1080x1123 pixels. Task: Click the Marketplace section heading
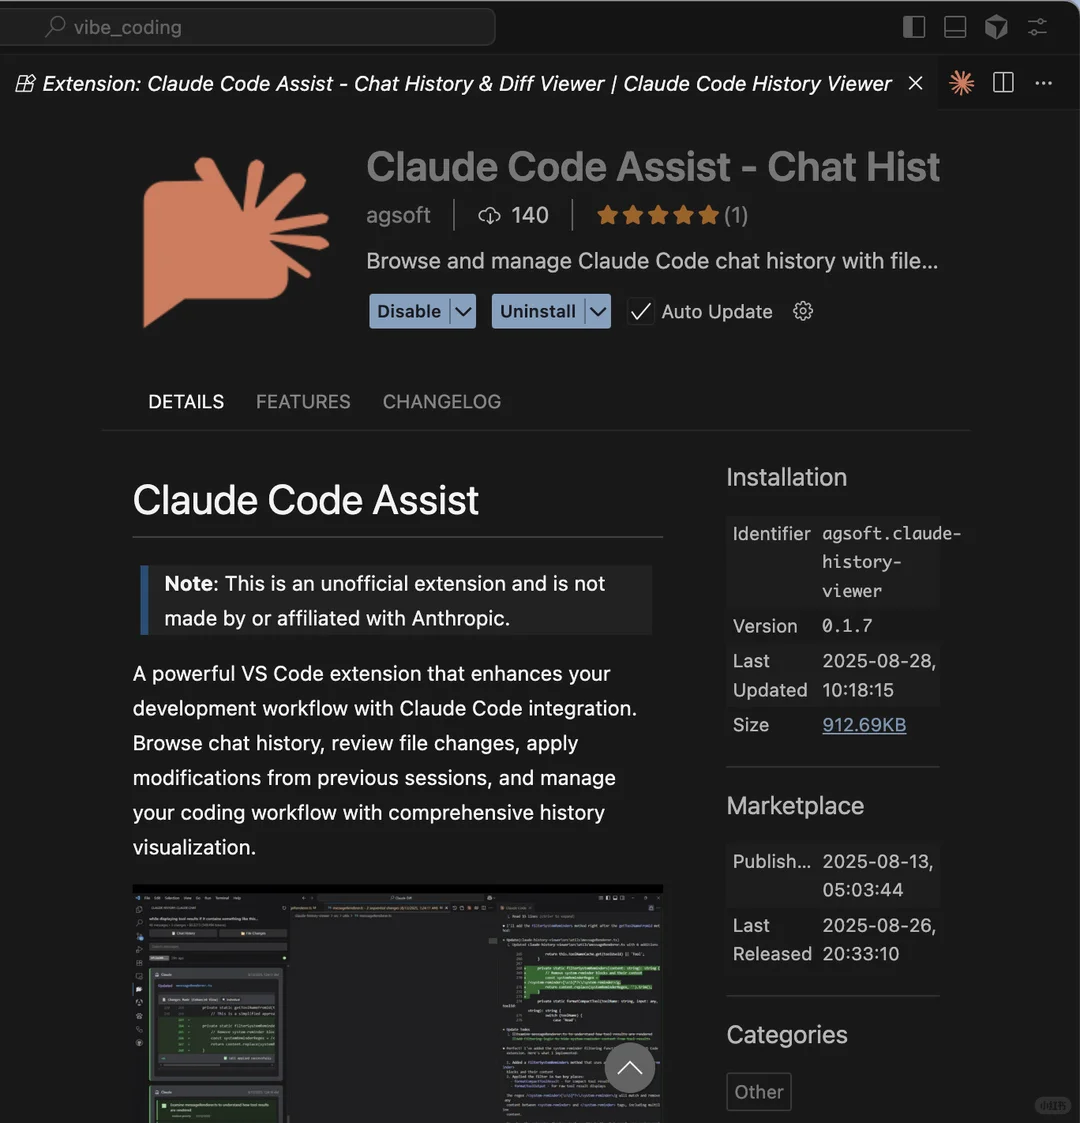795,806
